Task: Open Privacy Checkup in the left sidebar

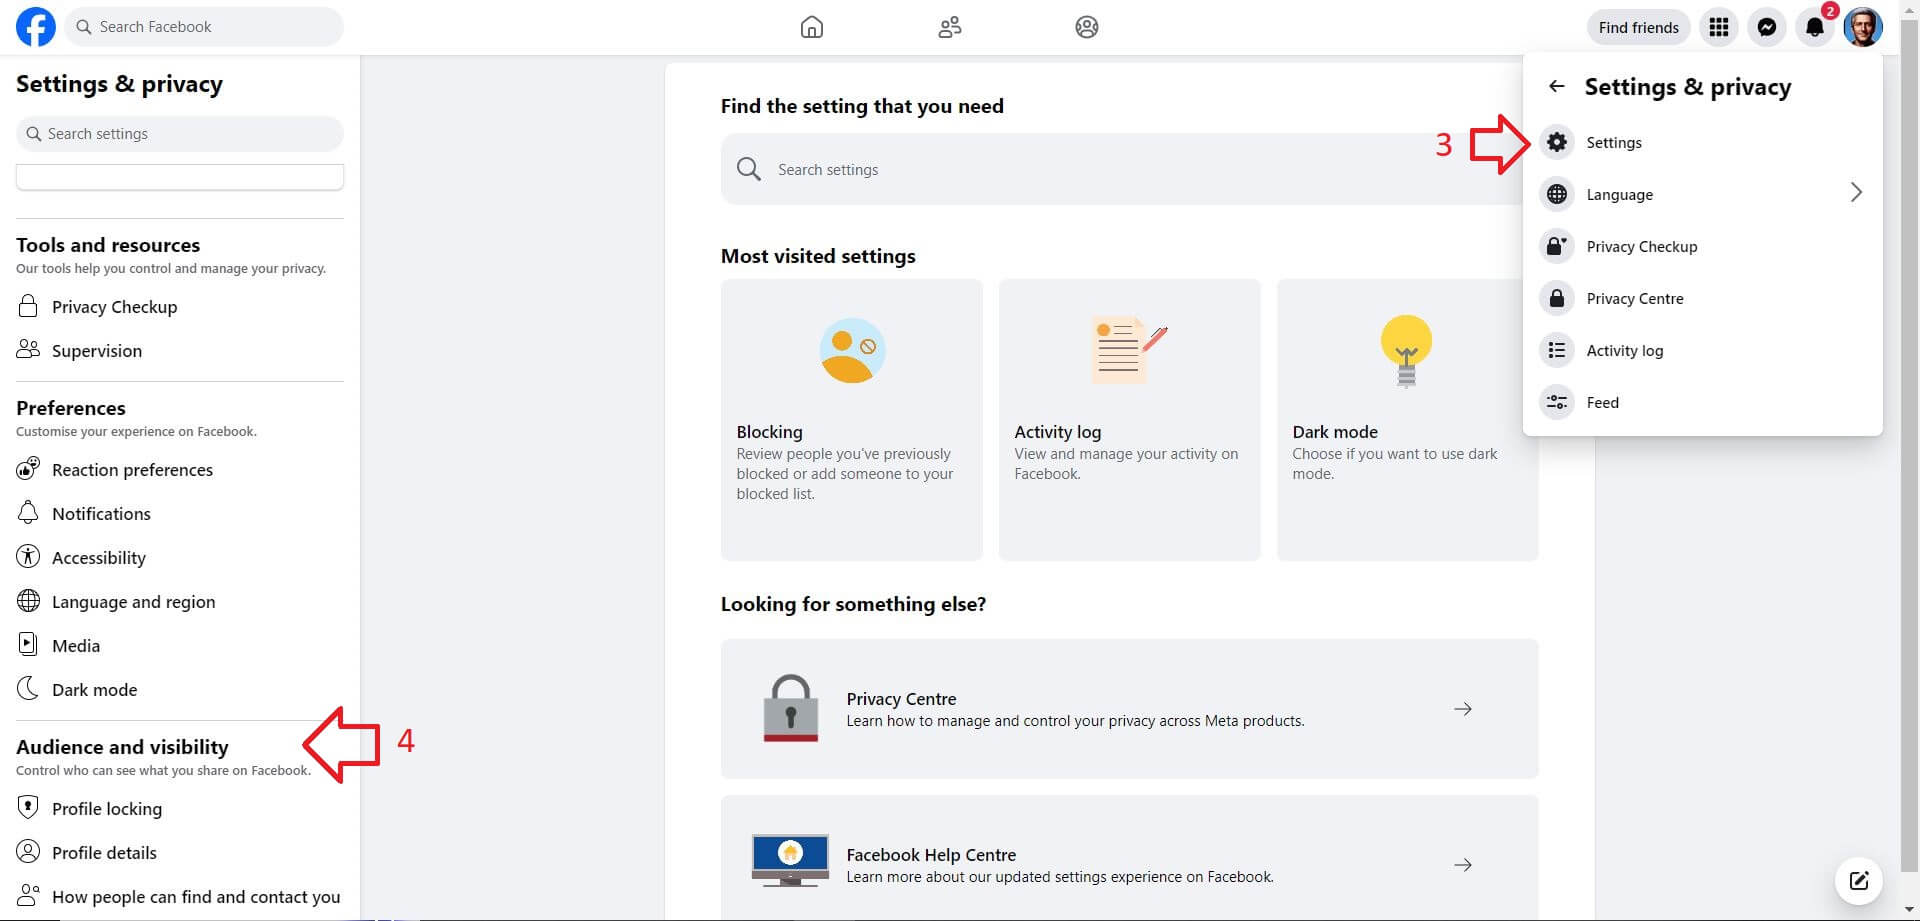Action: pyautogui.click(x=114, y=307)
